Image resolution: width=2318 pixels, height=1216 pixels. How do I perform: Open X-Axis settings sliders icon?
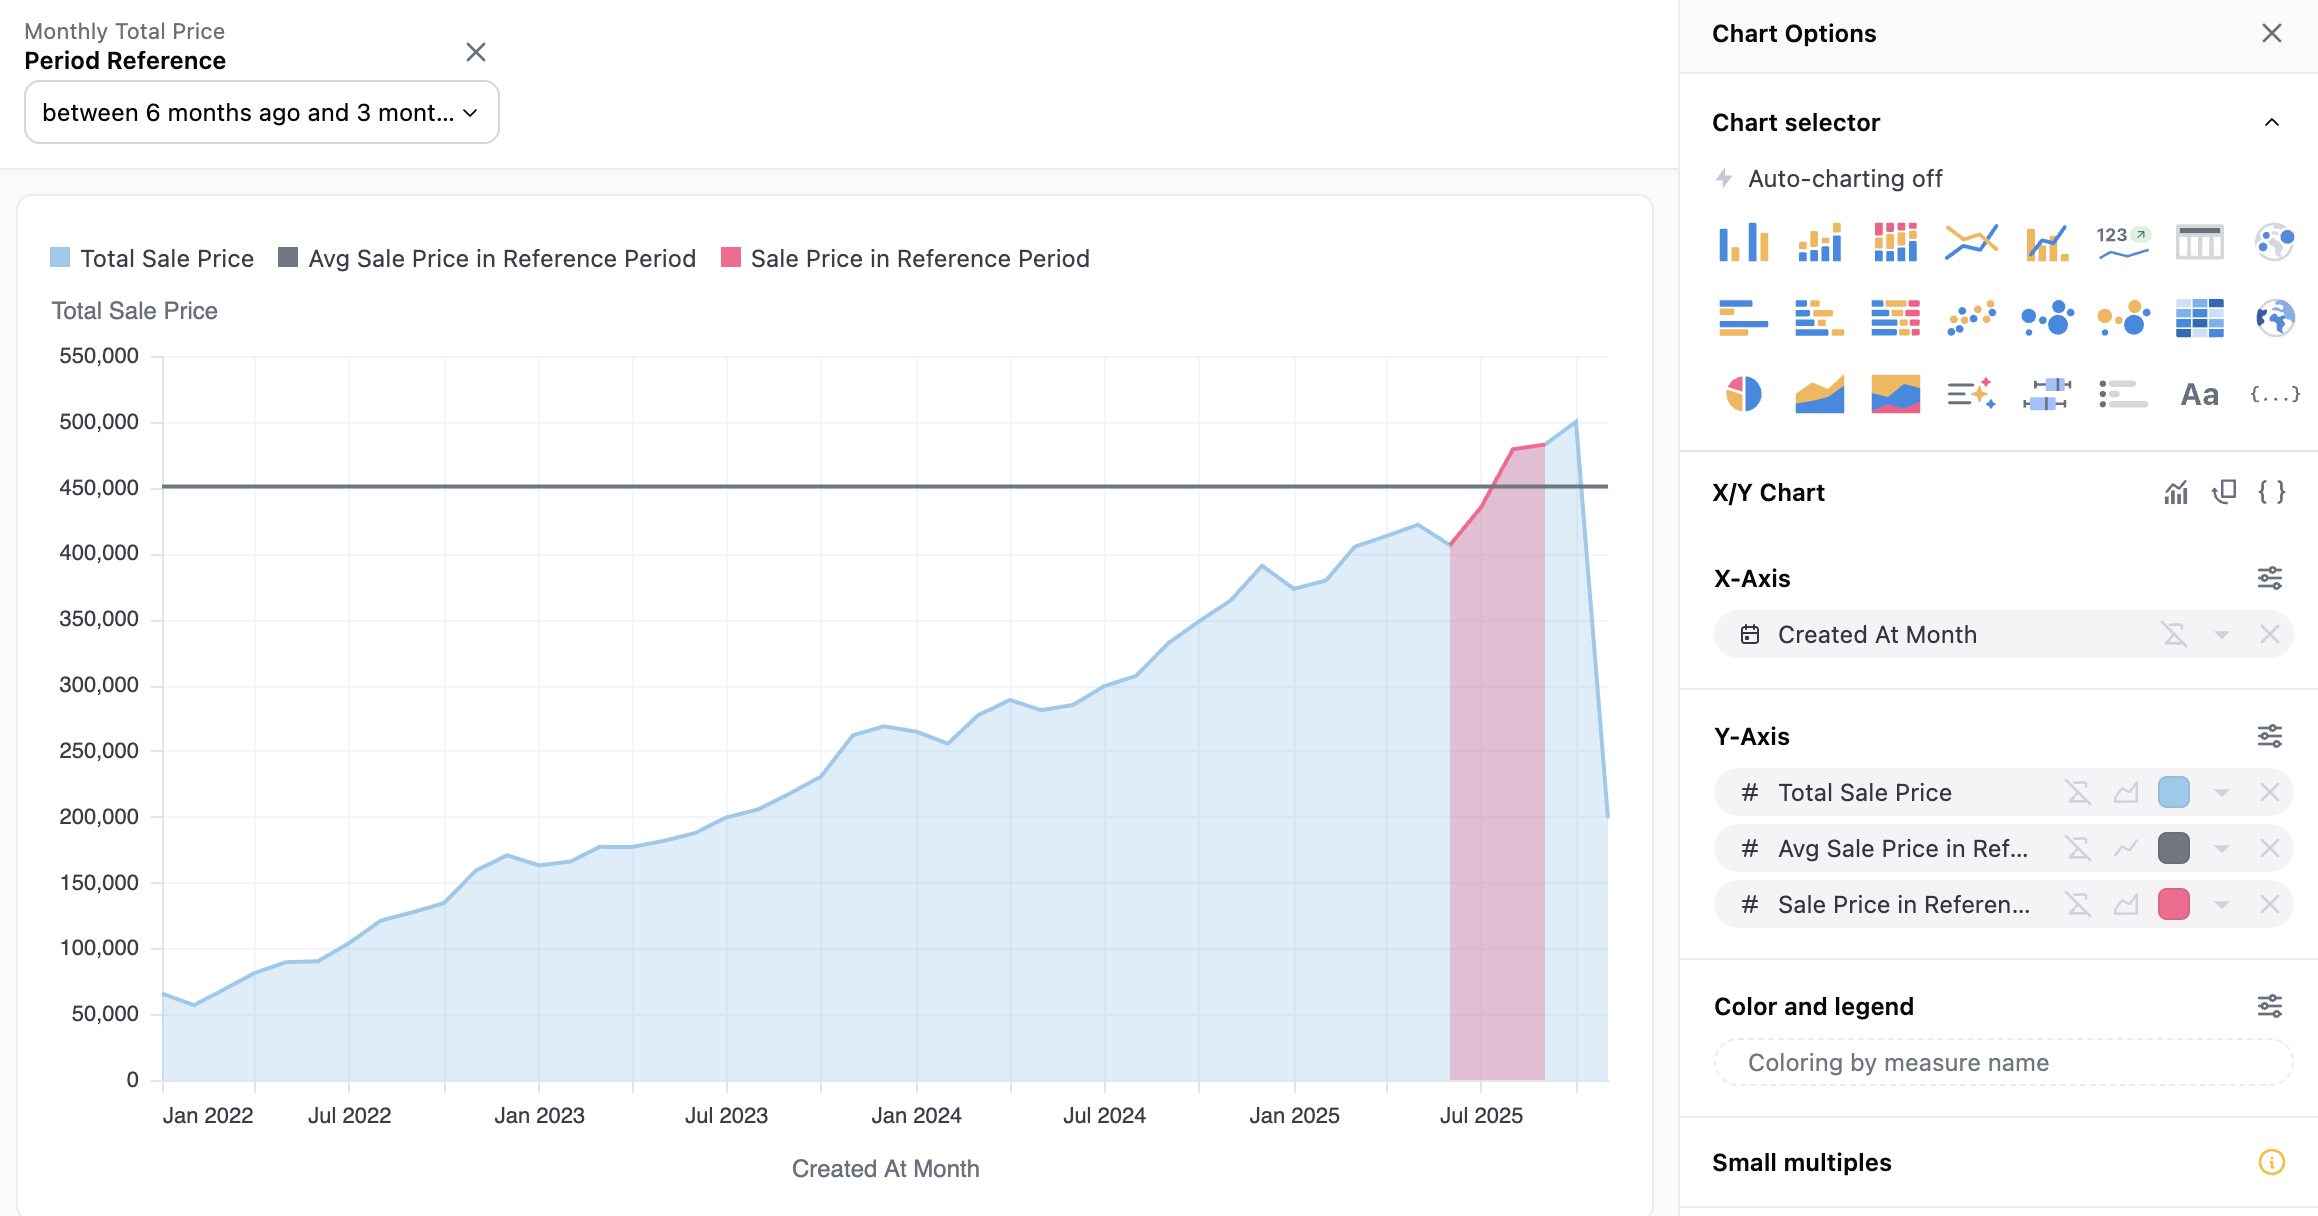click(x=2269, y=578)
